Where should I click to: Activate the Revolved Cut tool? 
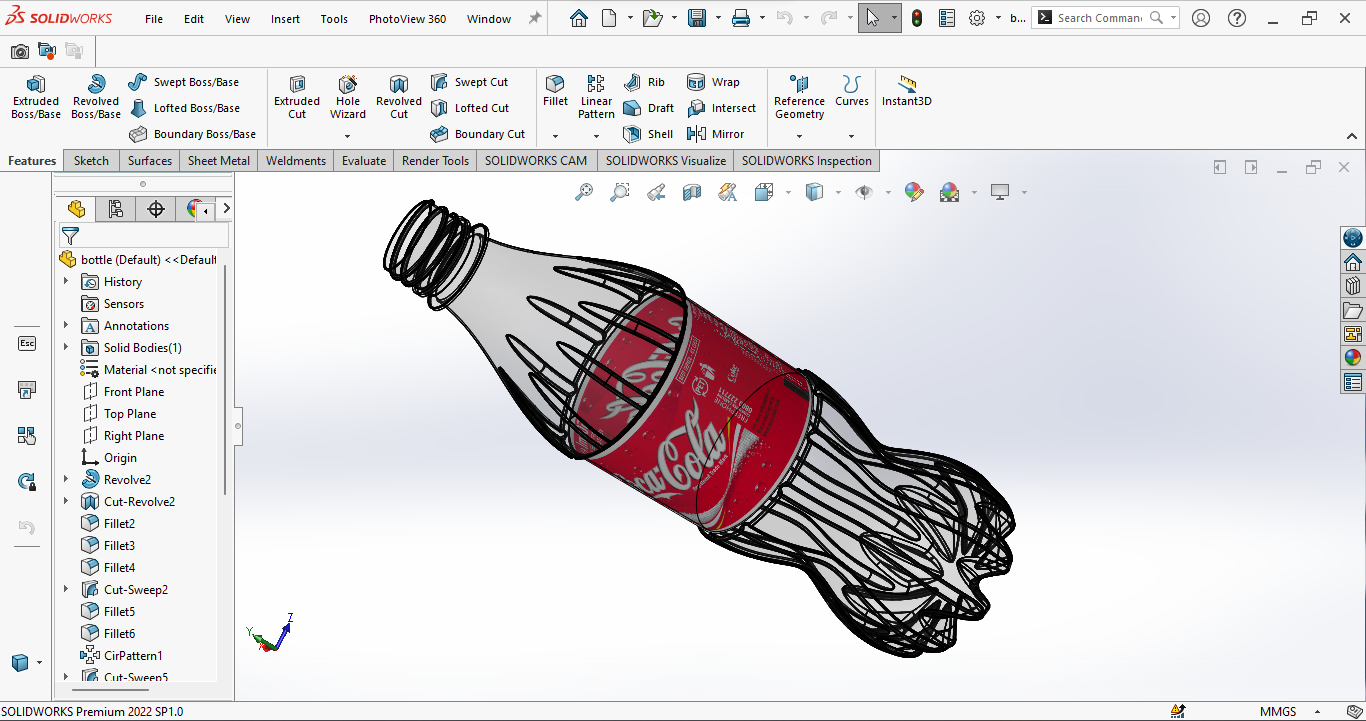coord(399,97)
